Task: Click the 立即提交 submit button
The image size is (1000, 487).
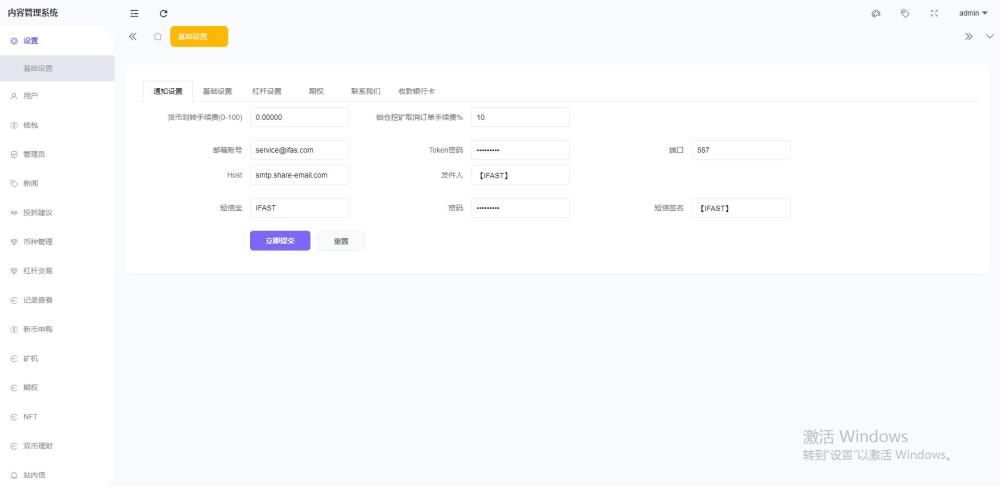Action: [x=280, y=241]
